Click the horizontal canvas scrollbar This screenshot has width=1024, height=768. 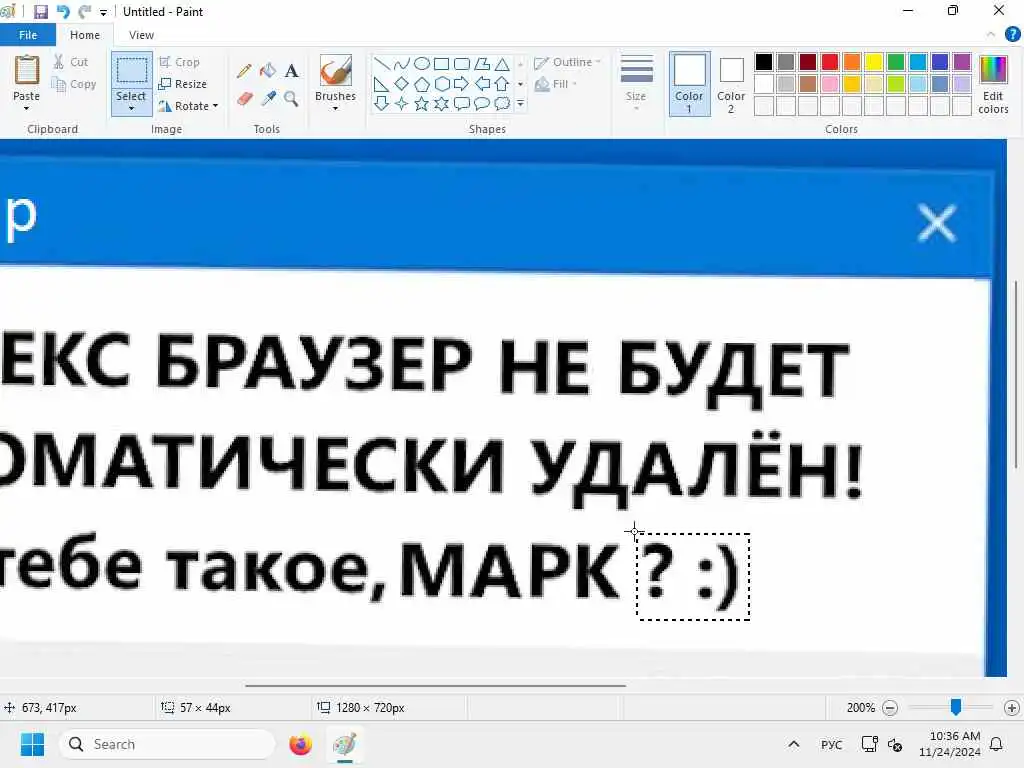click(436, 686)
